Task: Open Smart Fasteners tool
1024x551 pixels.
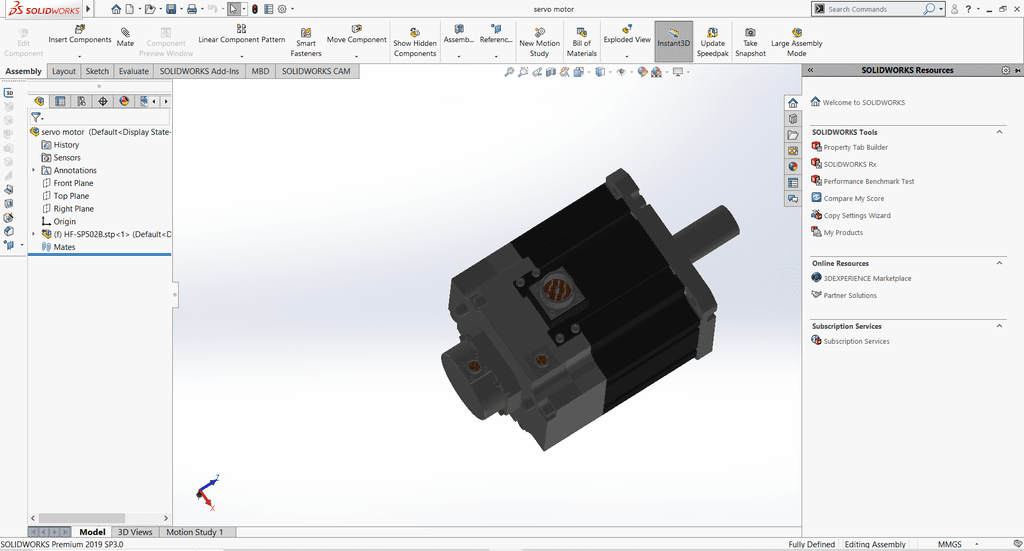Action: tap(306, 42)
